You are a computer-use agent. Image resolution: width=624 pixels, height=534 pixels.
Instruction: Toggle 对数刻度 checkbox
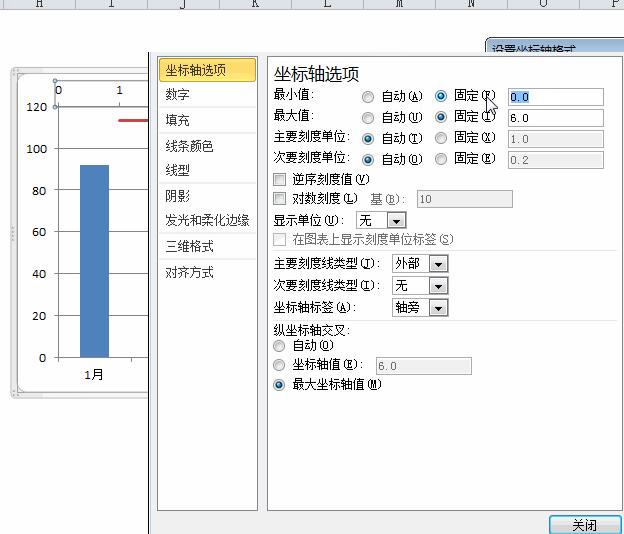tap(280, 199)
